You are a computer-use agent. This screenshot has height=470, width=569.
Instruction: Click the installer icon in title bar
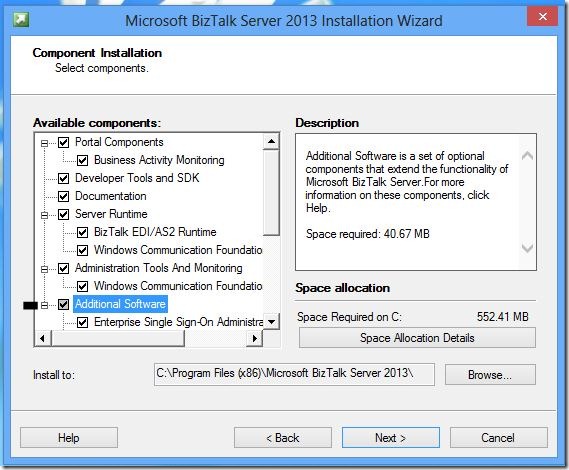[21, 20]
